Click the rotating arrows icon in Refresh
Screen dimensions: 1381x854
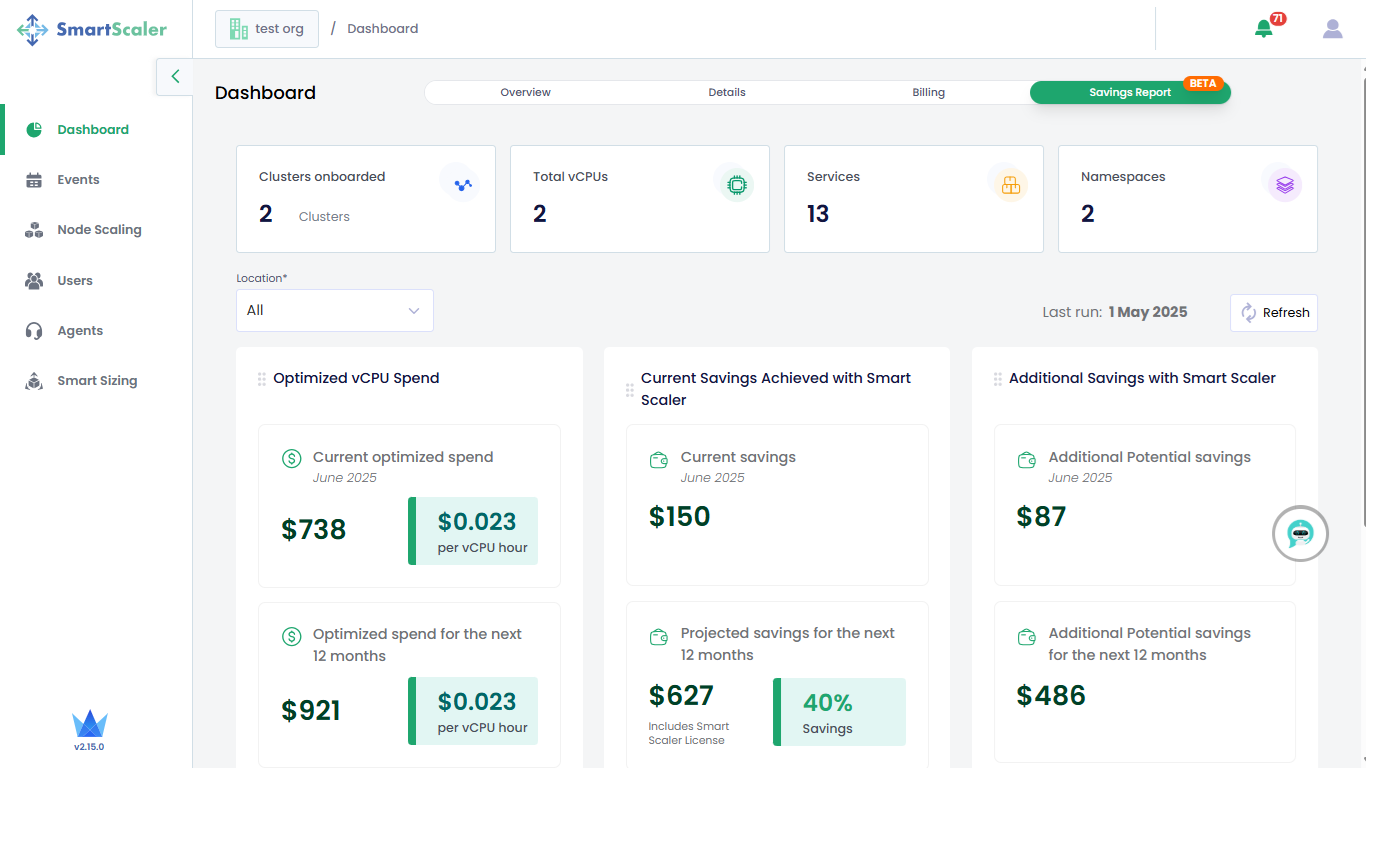tap(1248, 312)
